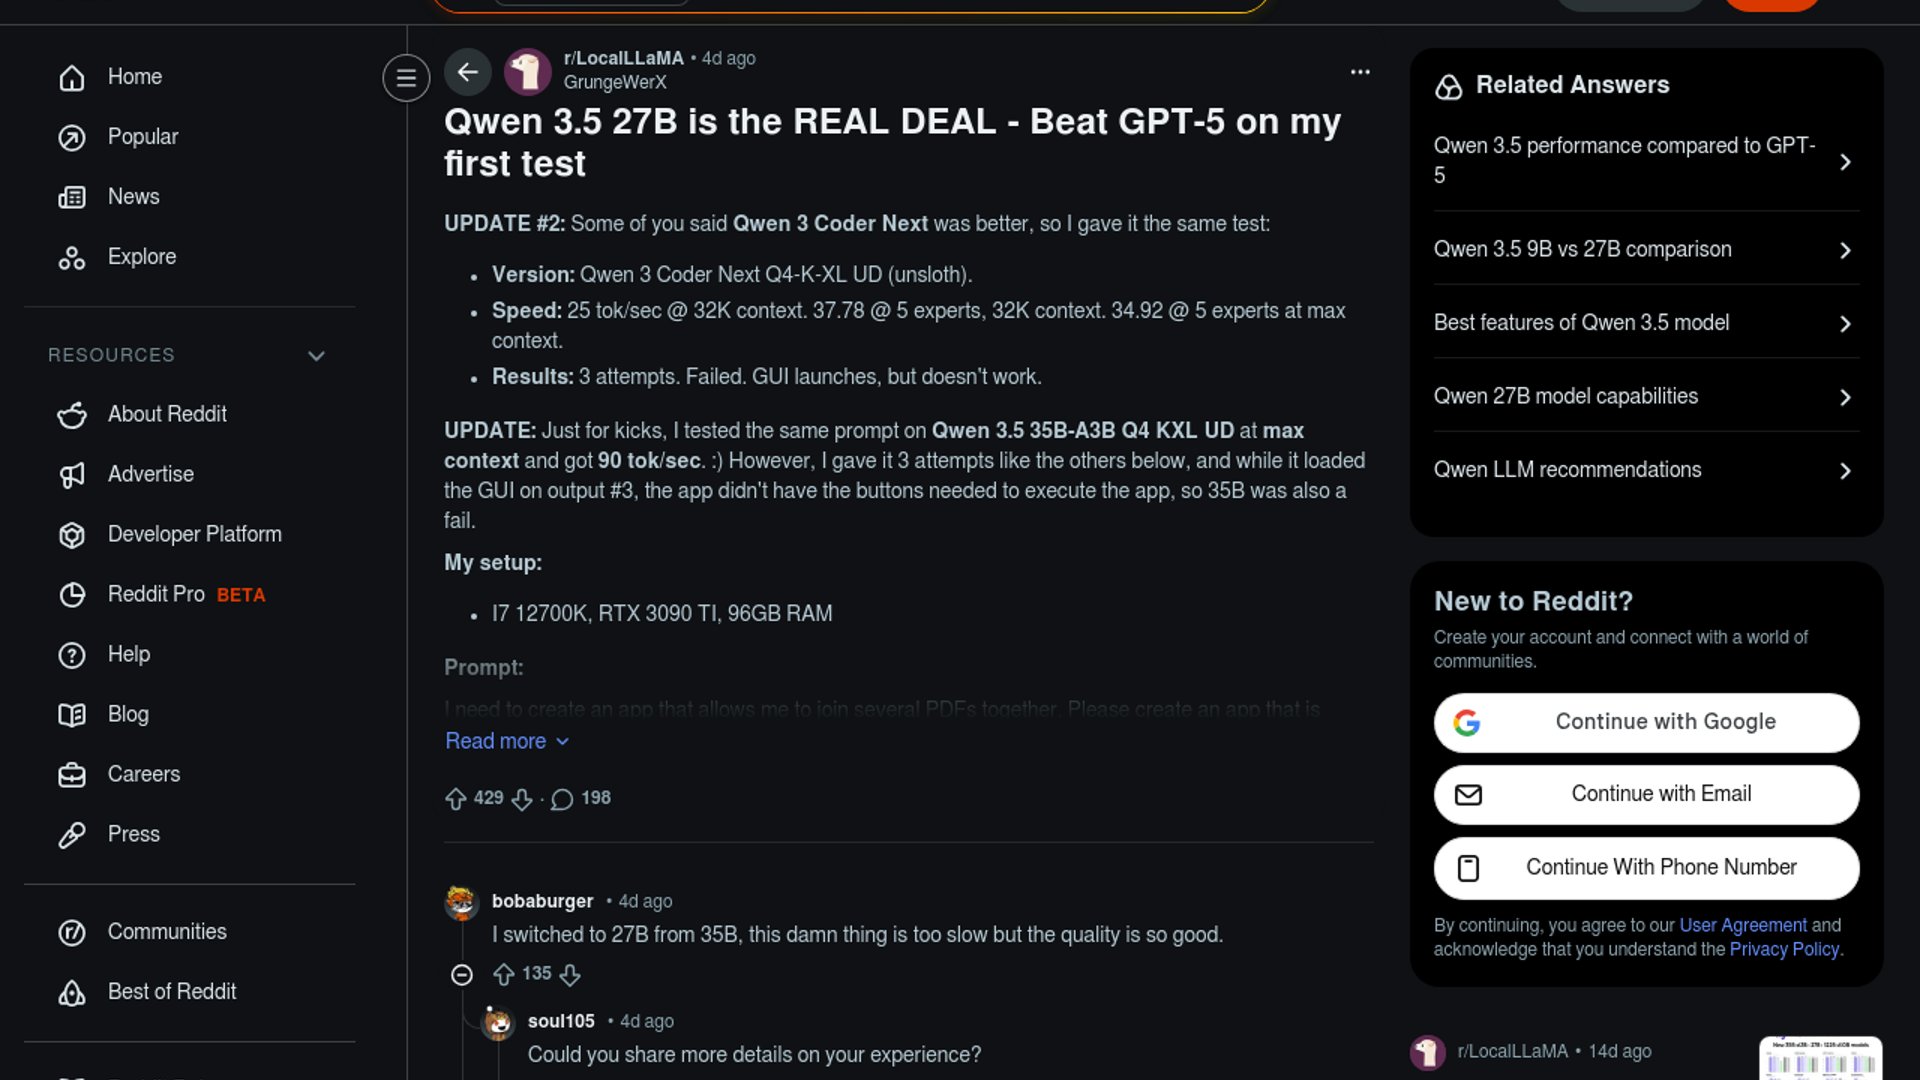Upvote bobaburger's comment
This screenshot has height=1080, width=1920.
(504, 974)
